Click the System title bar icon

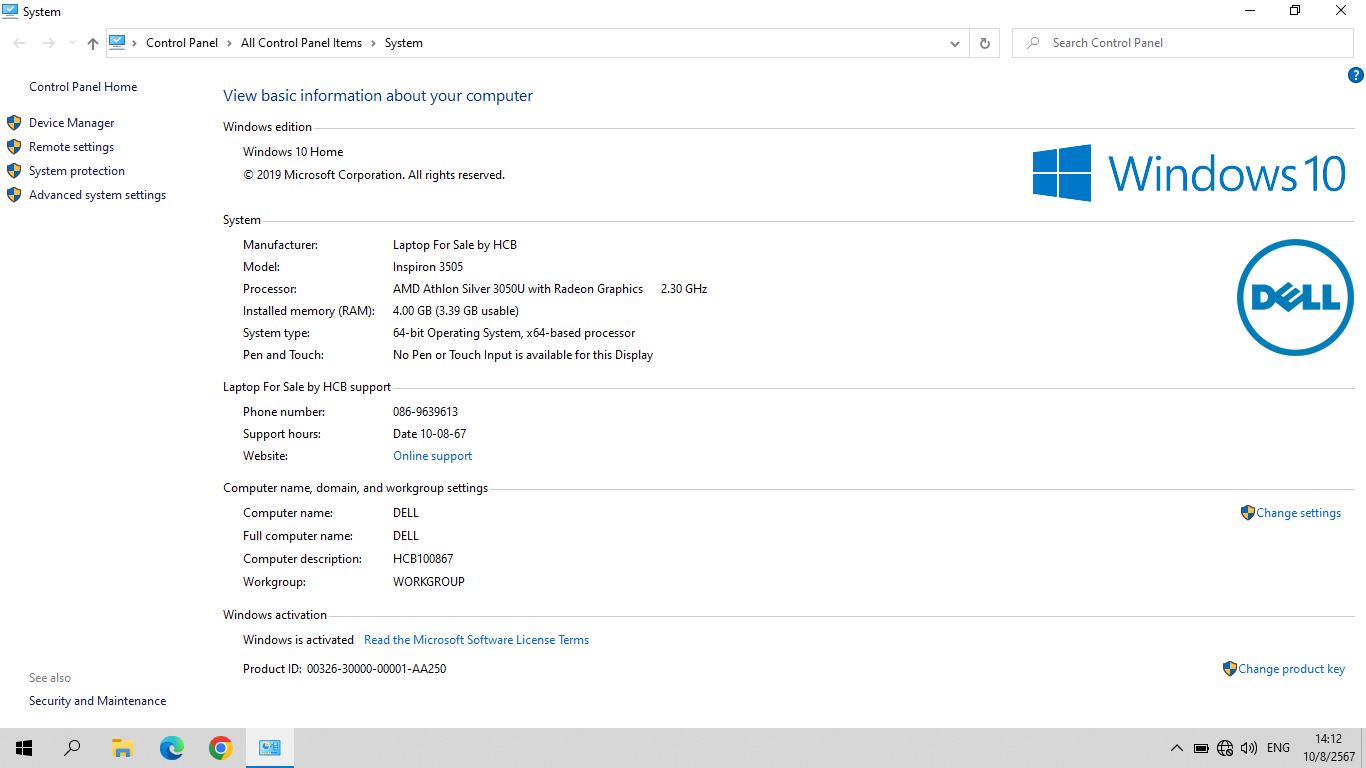coord(11,11)
